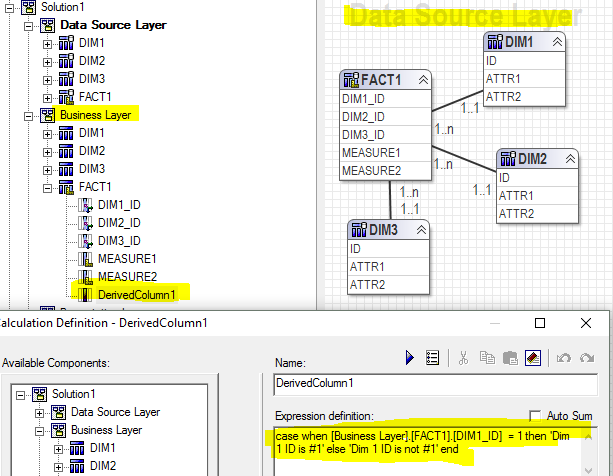613x476 pixels.
Task: Run the expression with the play icon
Action: [409, 358]
